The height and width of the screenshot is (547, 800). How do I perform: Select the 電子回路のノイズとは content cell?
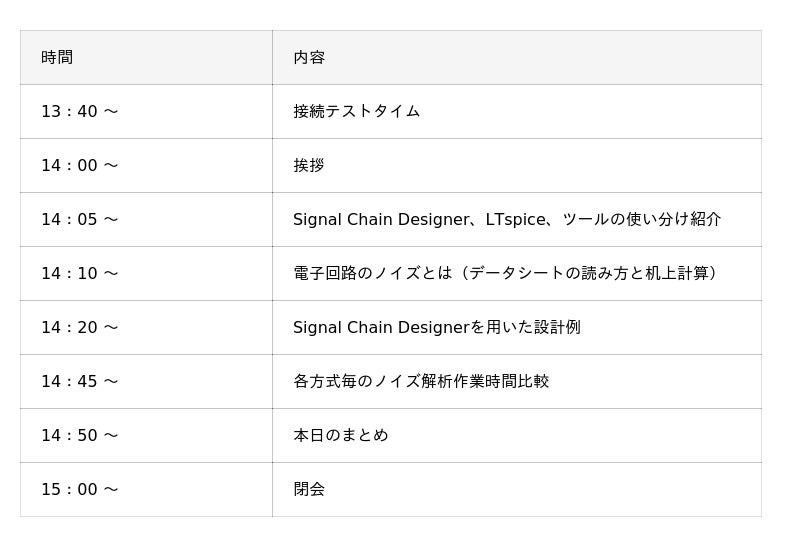pos(517,274)
